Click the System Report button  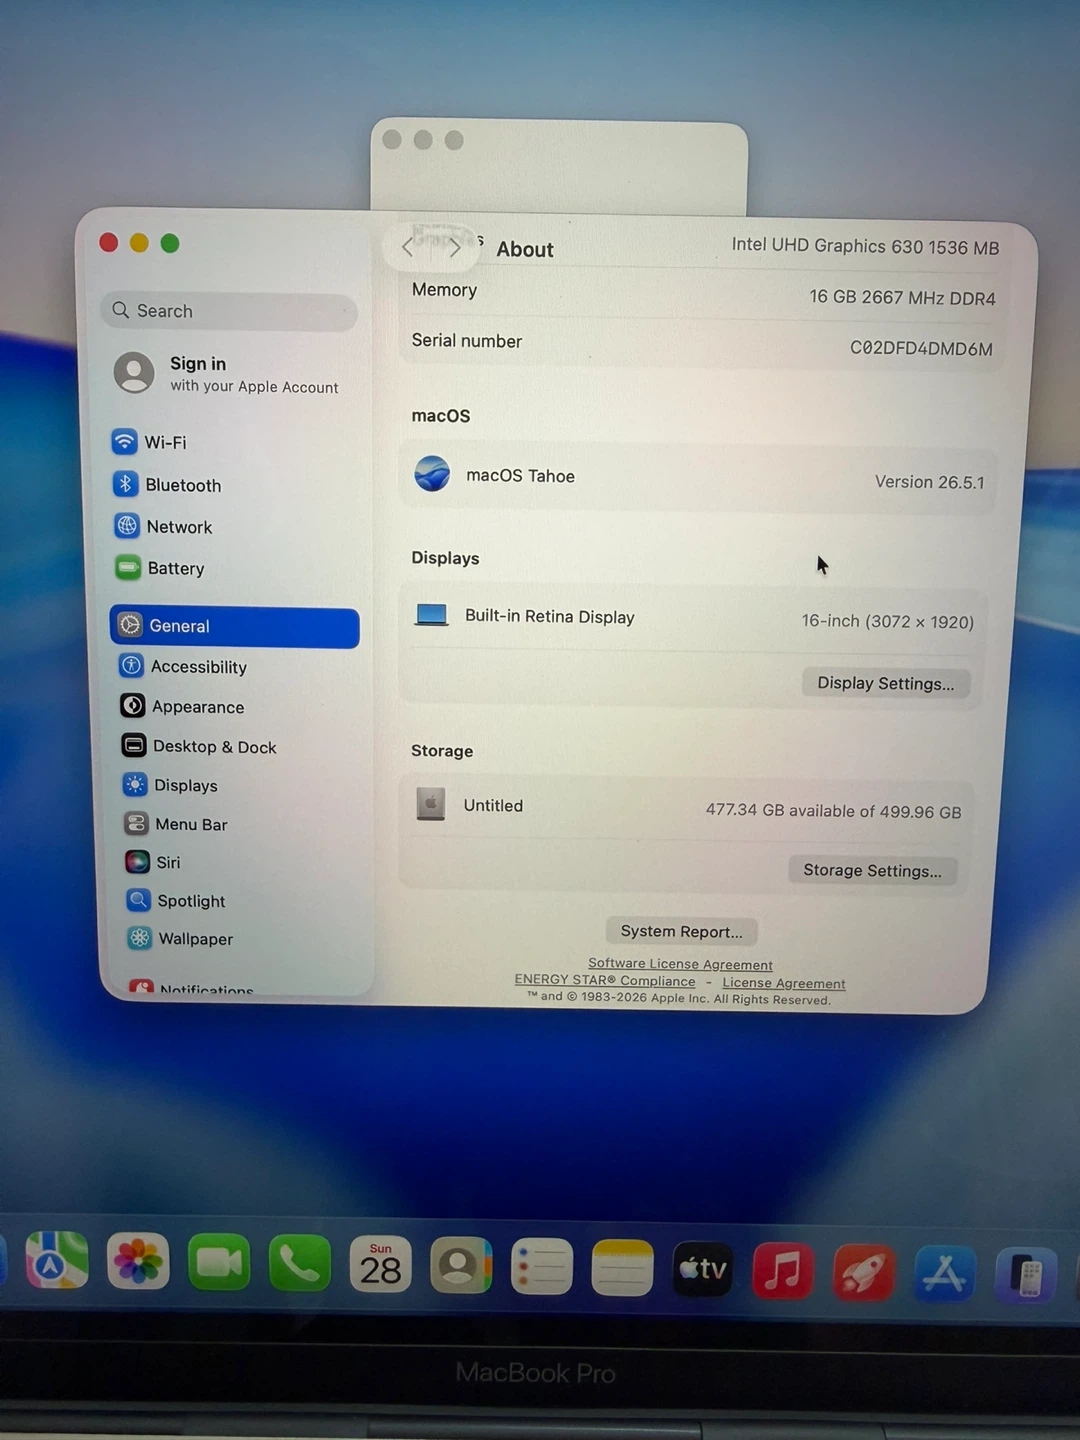pyautogui.click(x=681, y=931)
